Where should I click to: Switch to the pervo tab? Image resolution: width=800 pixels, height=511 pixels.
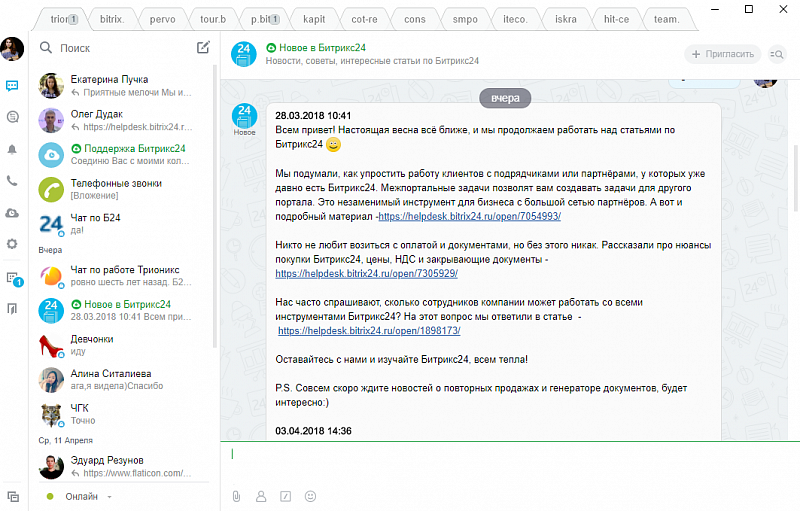click(162, 19)
